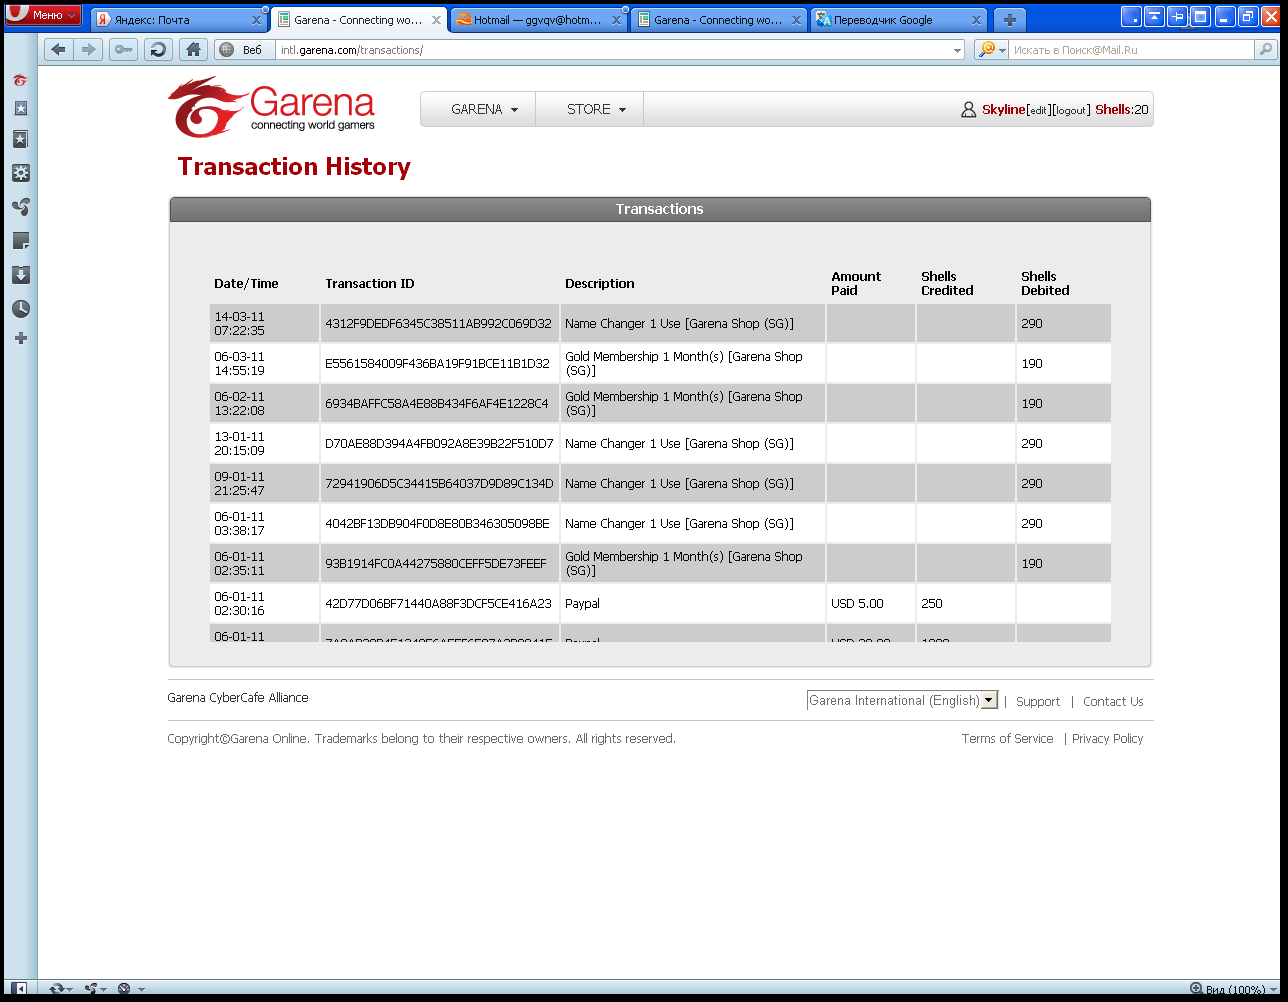Toggle the panel sidebar at bottom-left

(19, 989)
